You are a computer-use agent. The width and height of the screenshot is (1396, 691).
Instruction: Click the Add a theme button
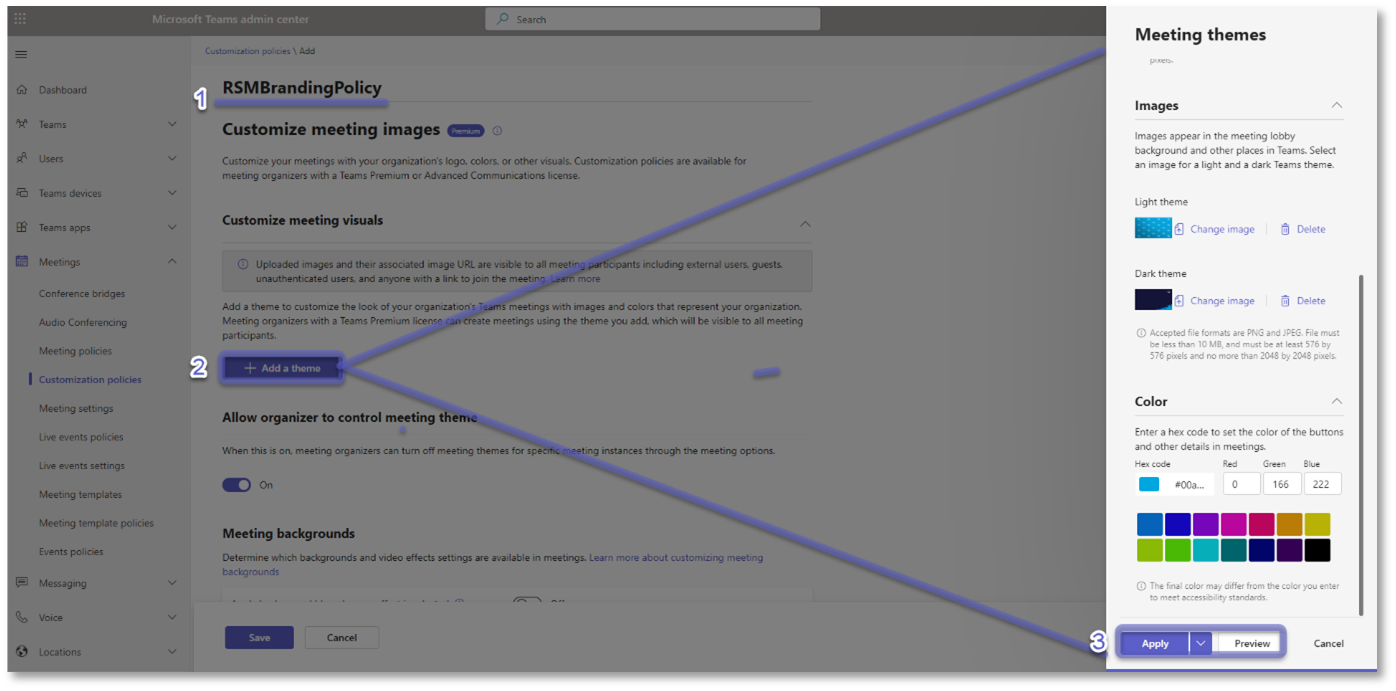click(283, 368)
